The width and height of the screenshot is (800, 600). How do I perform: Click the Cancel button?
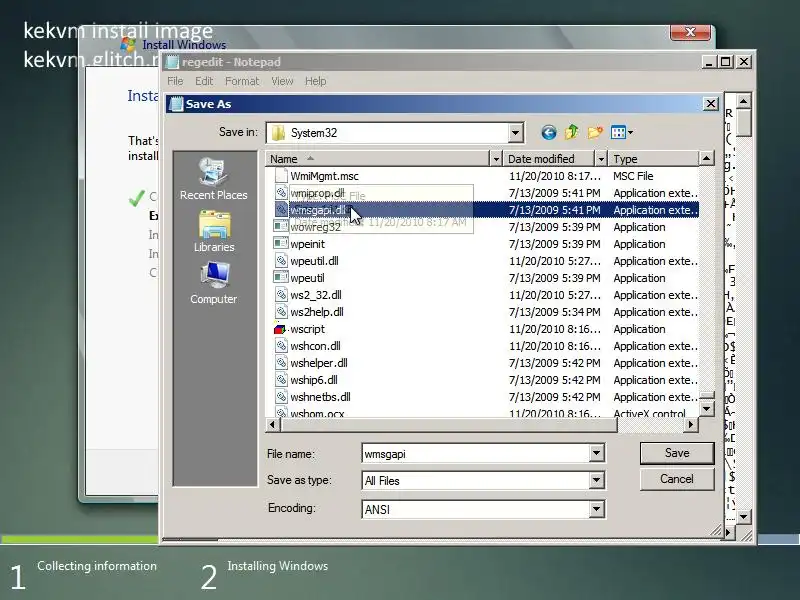click(x=677, y=479)
